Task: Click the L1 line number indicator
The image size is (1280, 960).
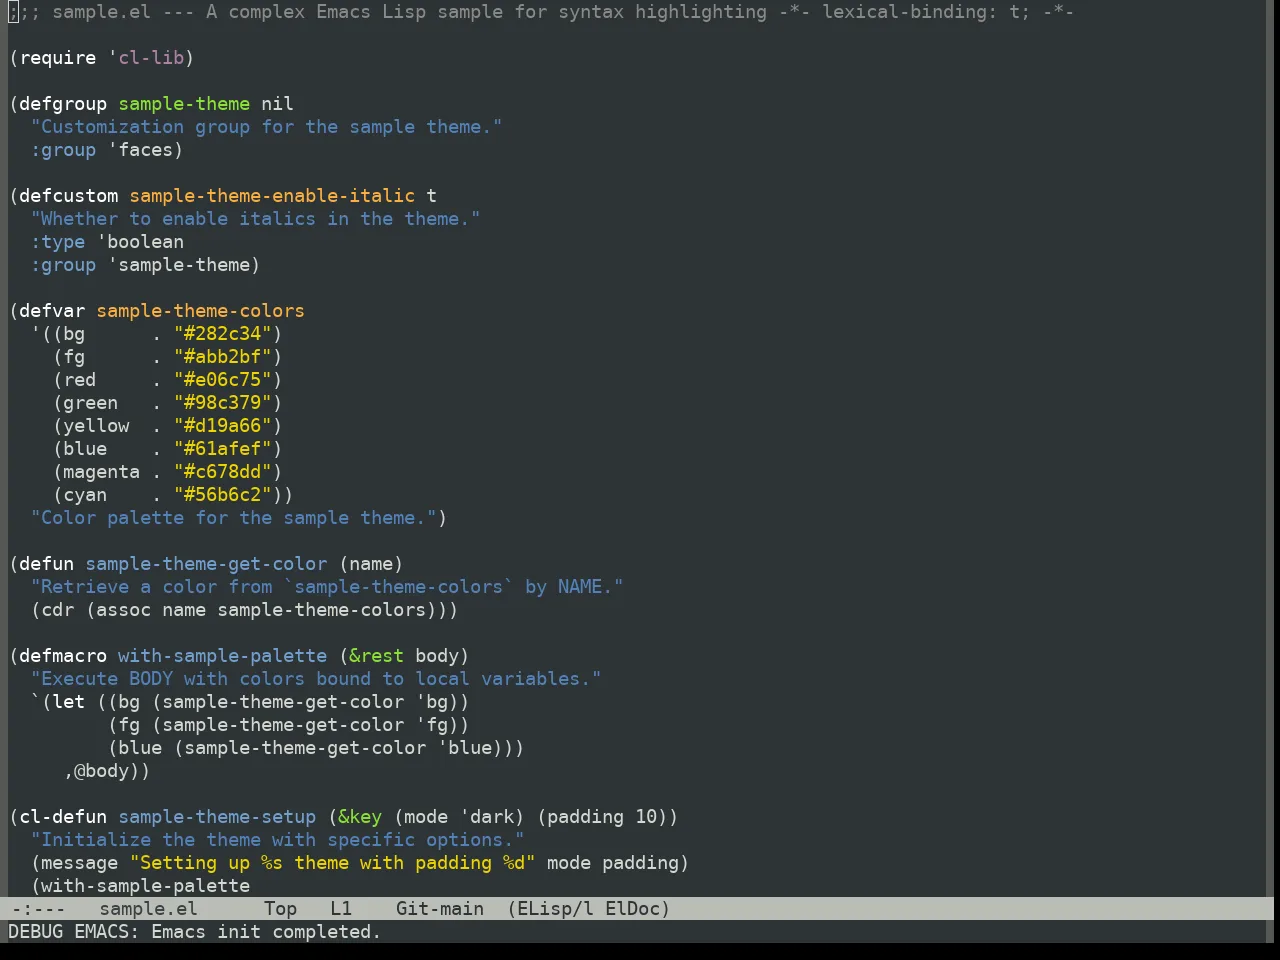Action: [x=341, y=909]
